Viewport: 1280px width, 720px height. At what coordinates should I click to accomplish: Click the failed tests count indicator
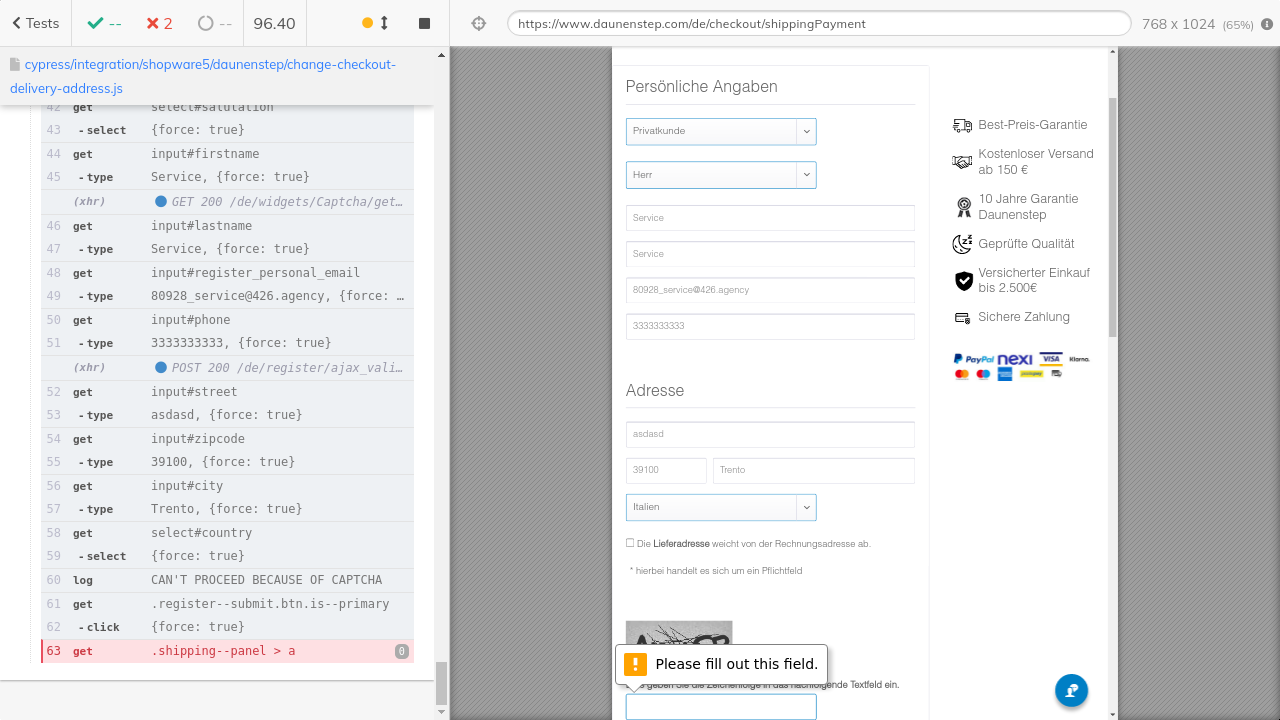pyautogui.click(x=158, y=23)
